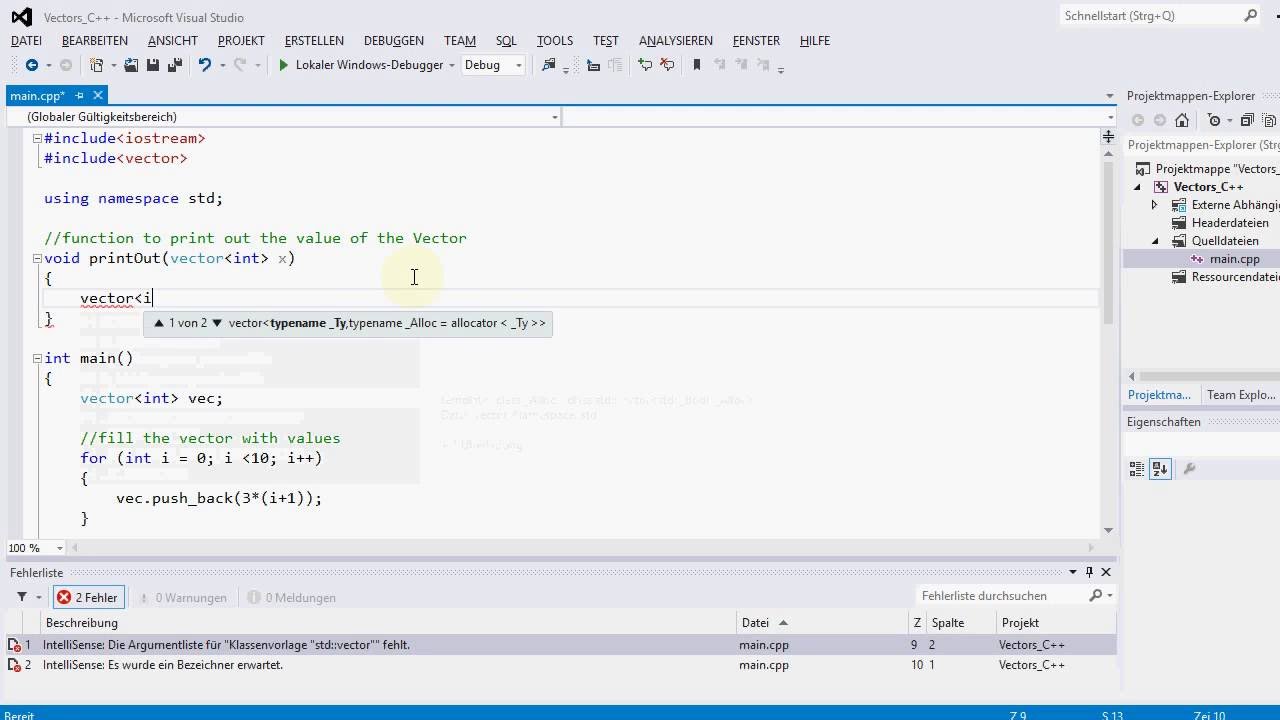The height and width of the screenshot is (720, 1280).
Task: Click the navigate backward arrow icon
Action: tap(32, 65)
